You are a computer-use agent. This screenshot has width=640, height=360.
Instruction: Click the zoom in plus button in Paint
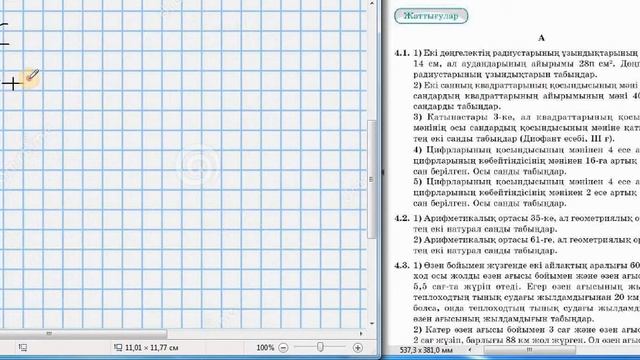pyautogui.click(x=358, y=348)
